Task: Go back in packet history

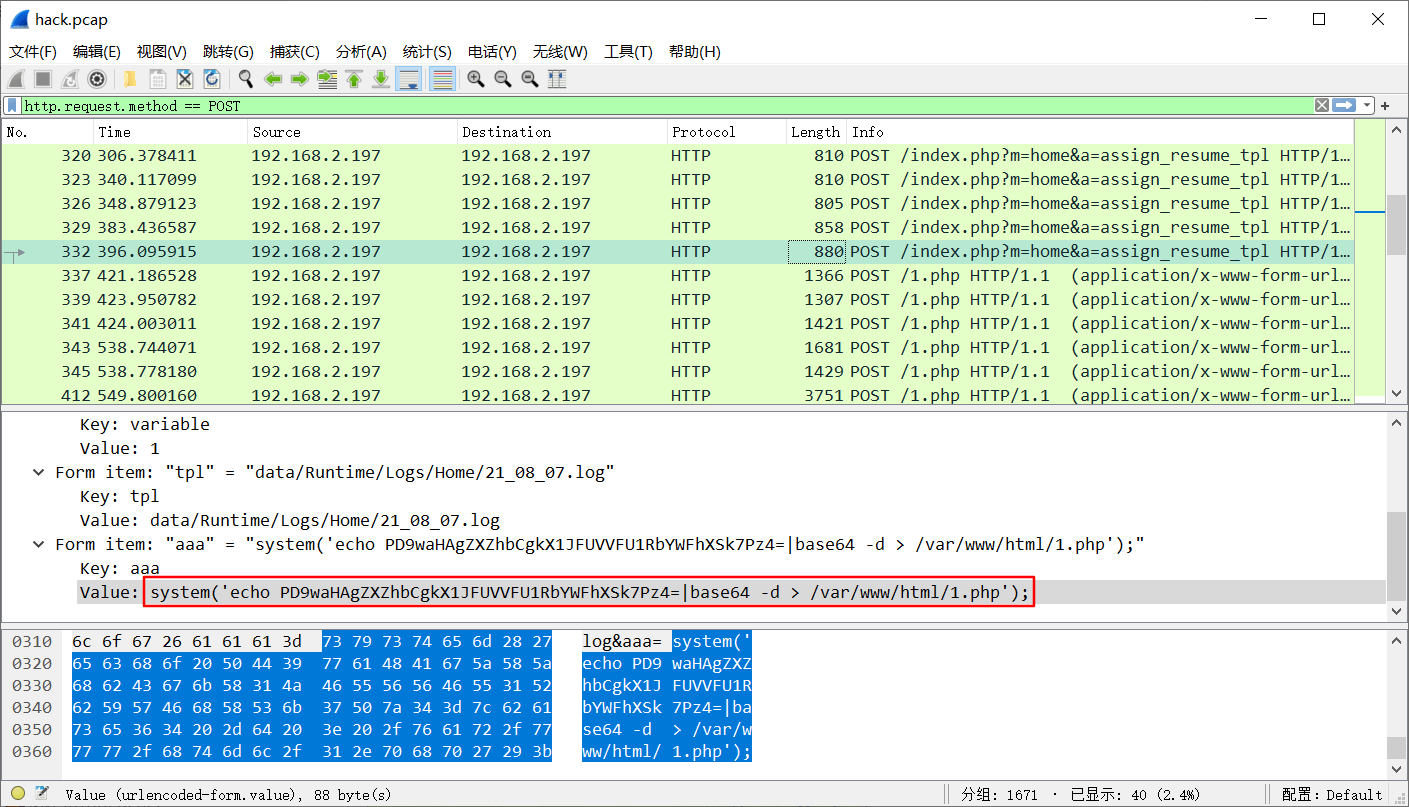Action: pyautogui.click(x=272, y=79)
